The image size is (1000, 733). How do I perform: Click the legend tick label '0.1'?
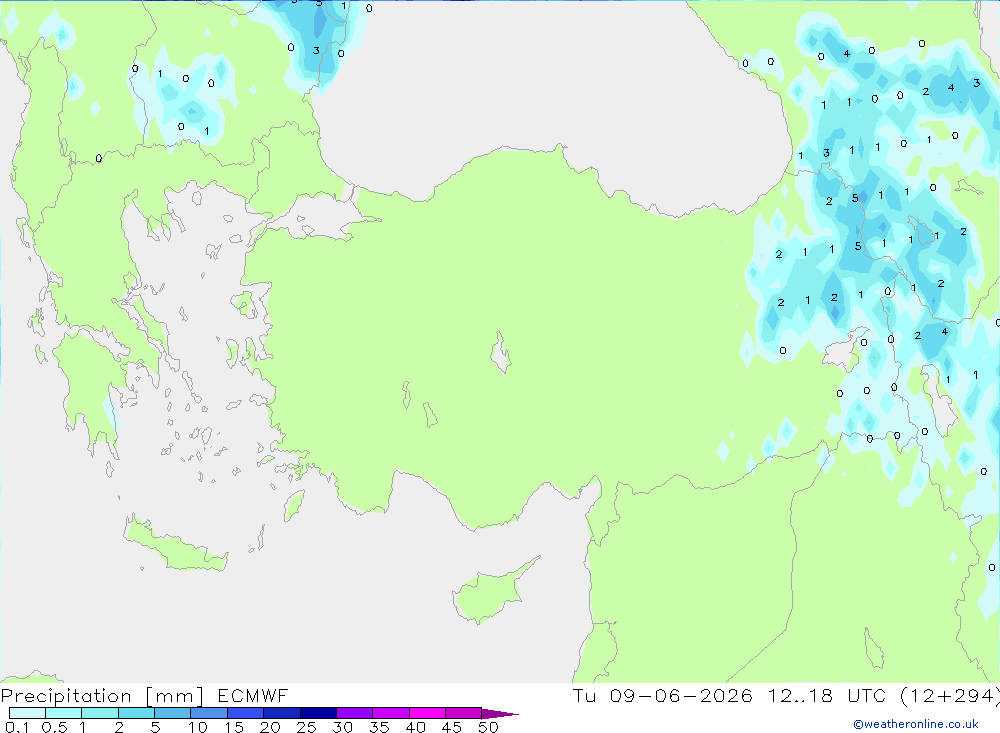[17, 727]
